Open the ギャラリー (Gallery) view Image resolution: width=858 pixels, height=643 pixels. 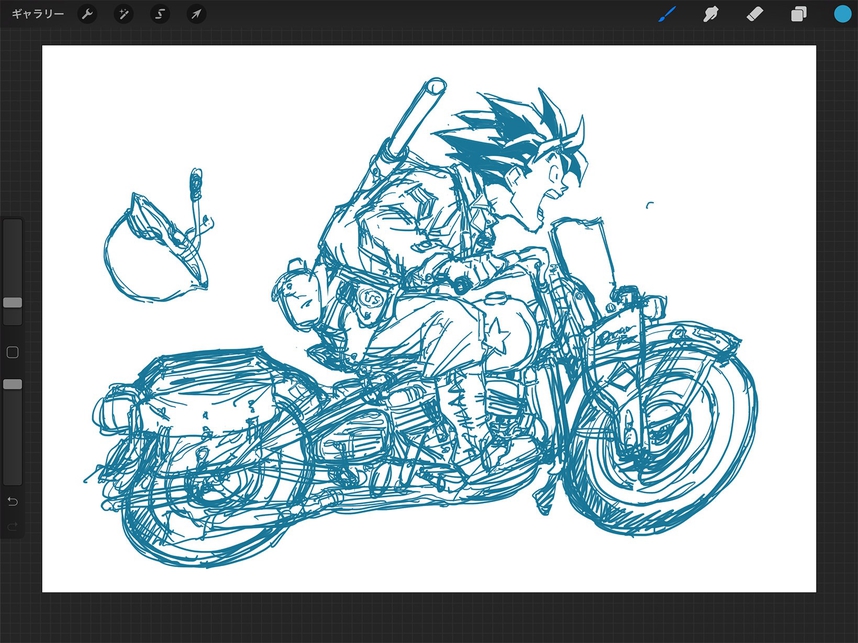(37, 14)
